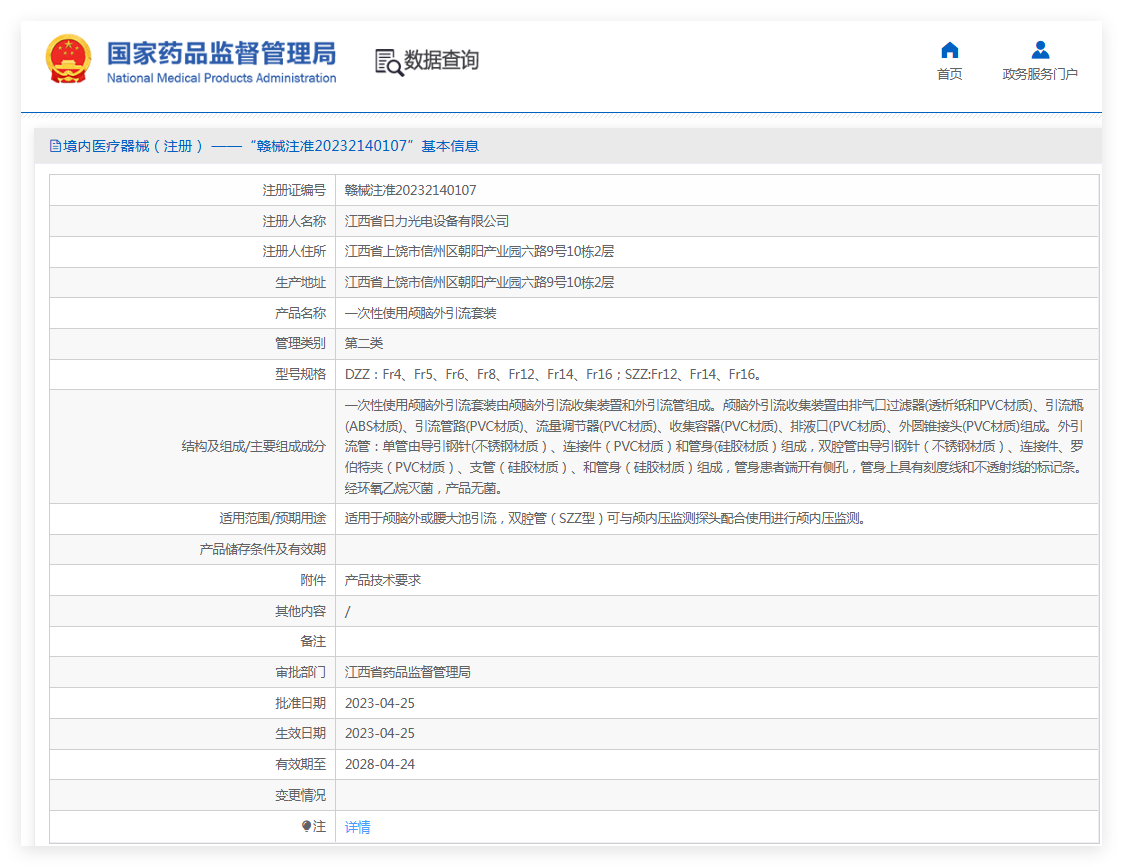Click the registrant name 江西省日力光电设备有限公司

tap(427, 221)
